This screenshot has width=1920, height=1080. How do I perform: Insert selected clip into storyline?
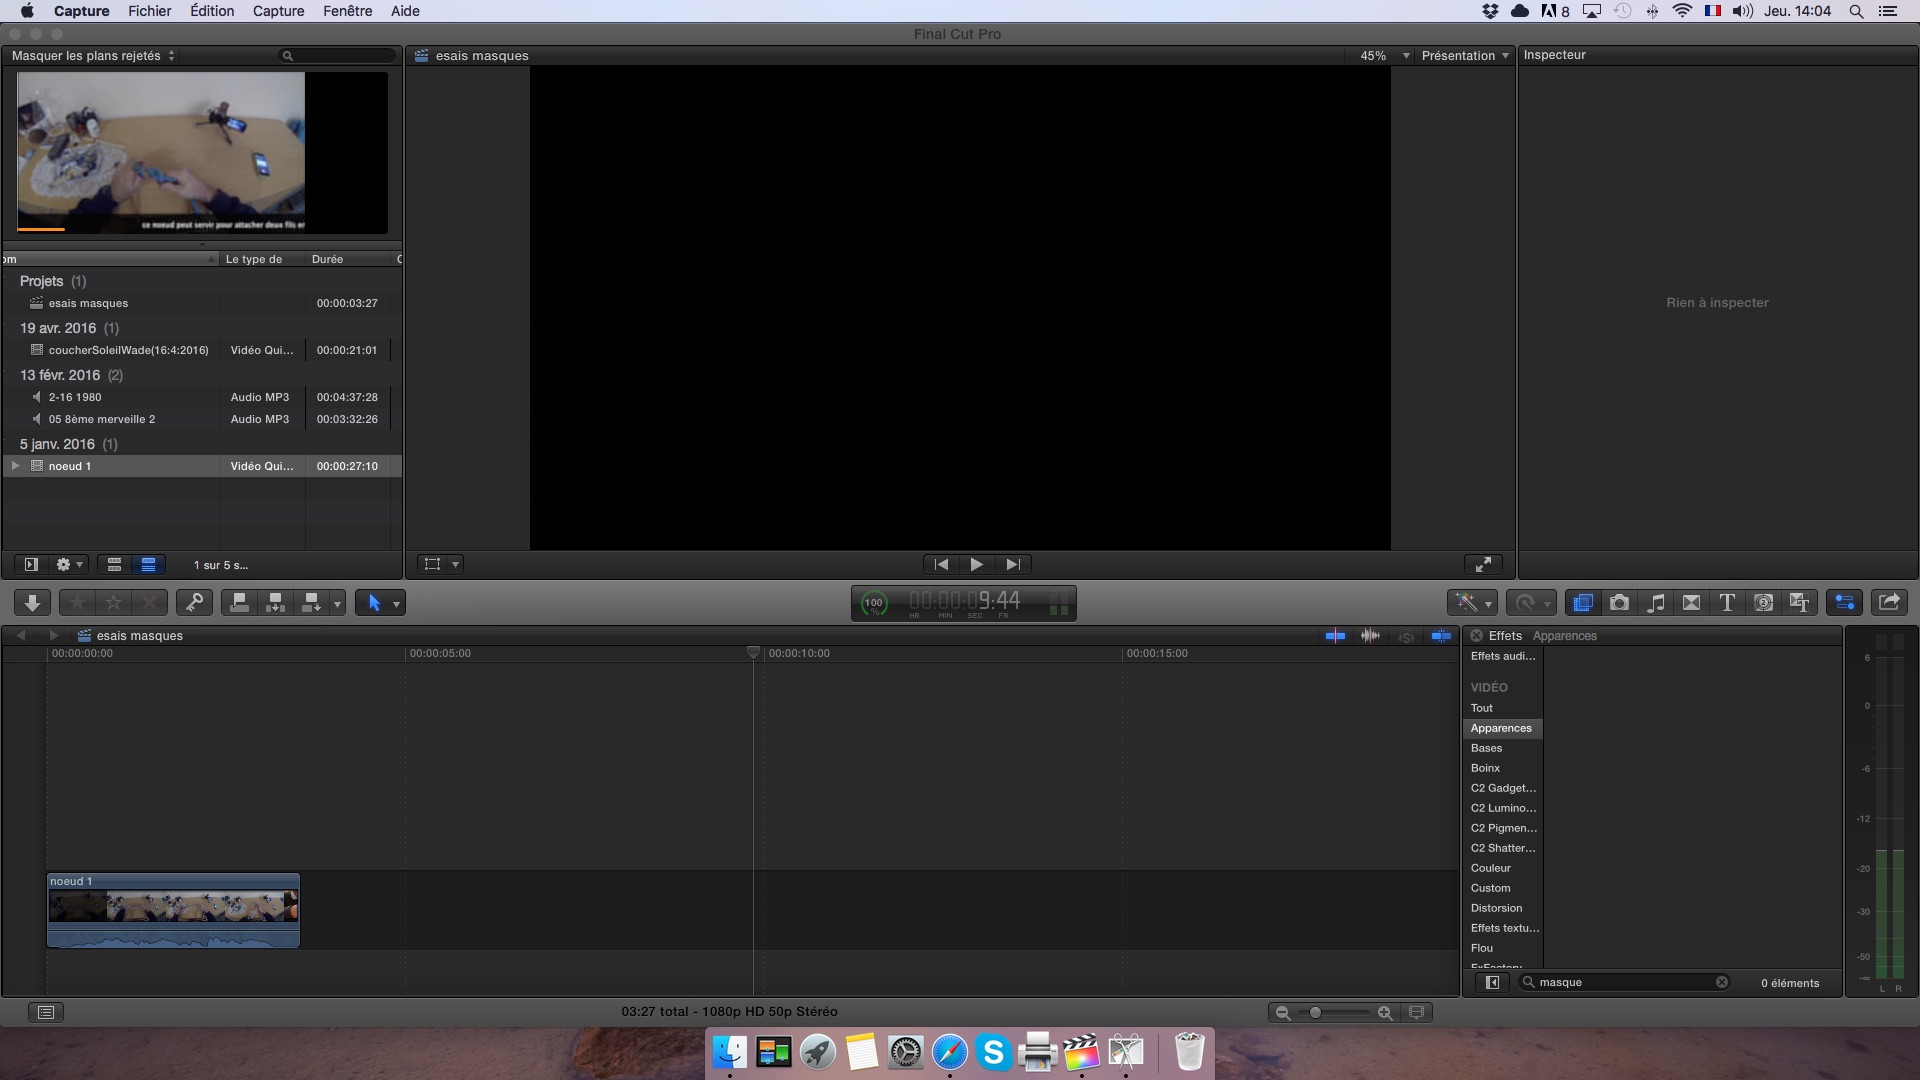[275, 602]
